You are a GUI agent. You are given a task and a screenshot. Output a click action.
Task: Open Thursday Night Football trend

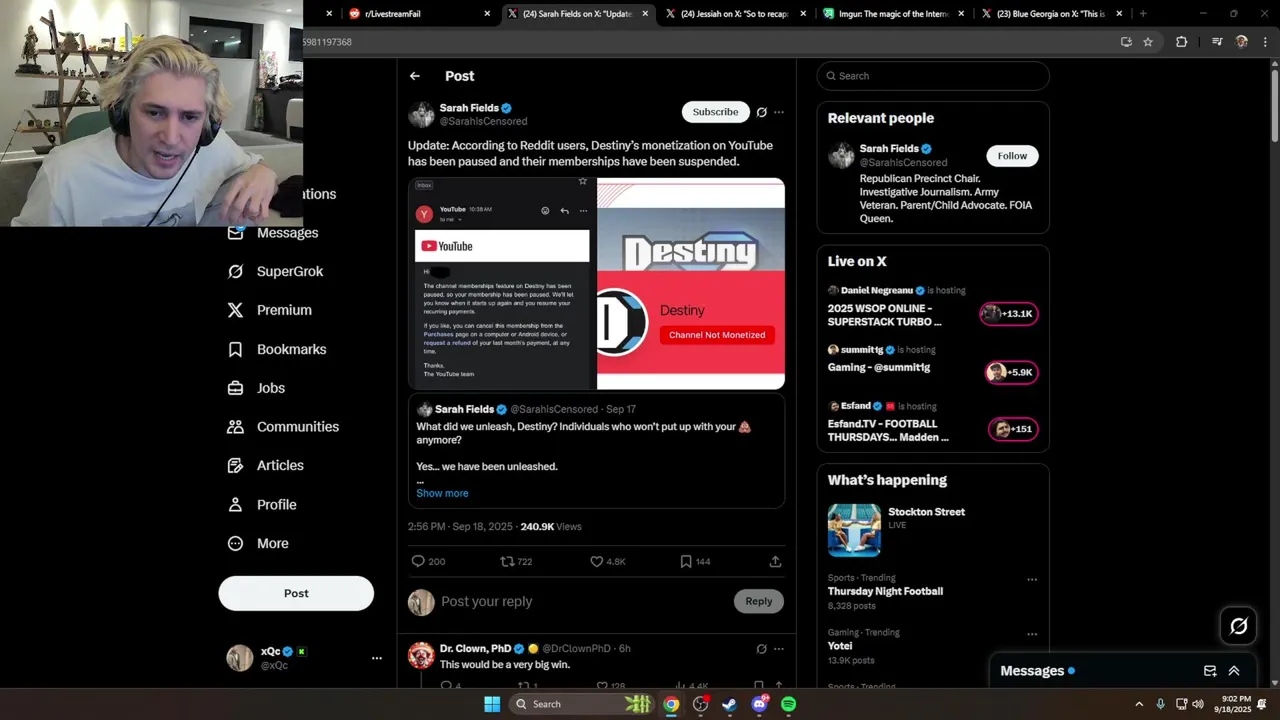coord(885,591)
